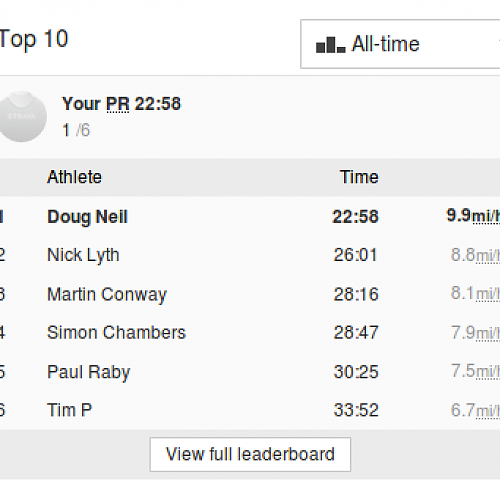Image resolution: width=500 pixels, height=500 pixels.
Task: Click Martin Conway's 28:16 time
Action: 356,294
